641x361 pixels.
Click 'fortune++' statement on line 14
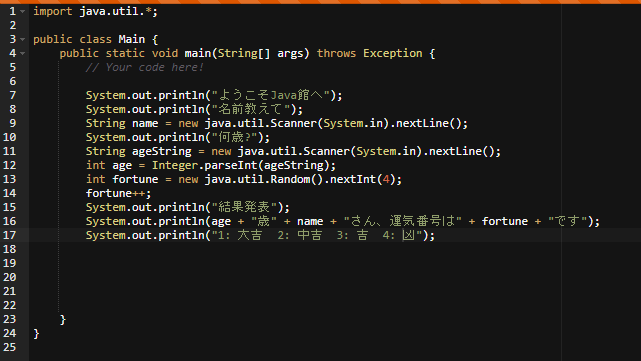(x=119, y=193)
